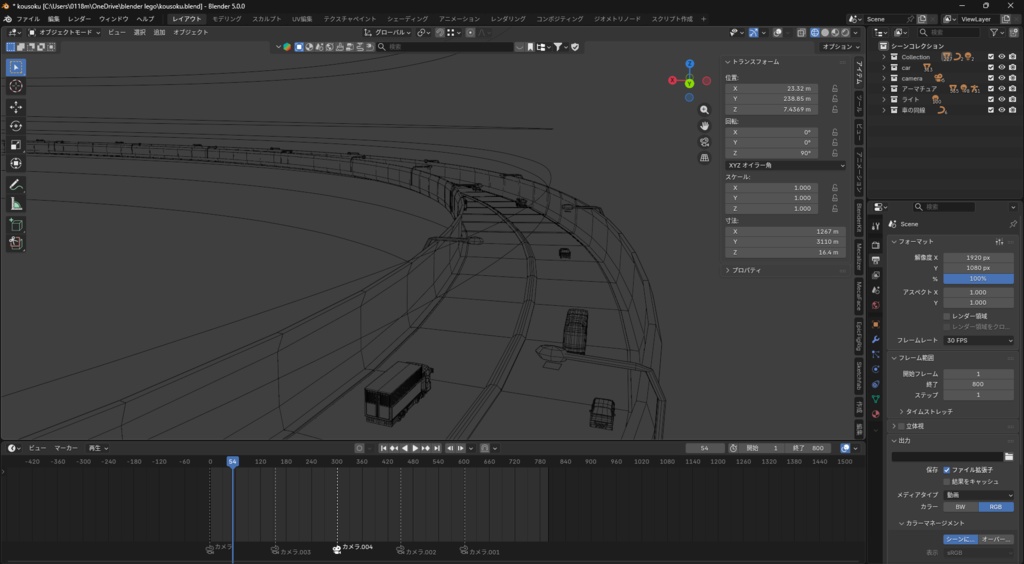
Task: Open the グローバル orientation dropdown
Action: tap(388, 33)
